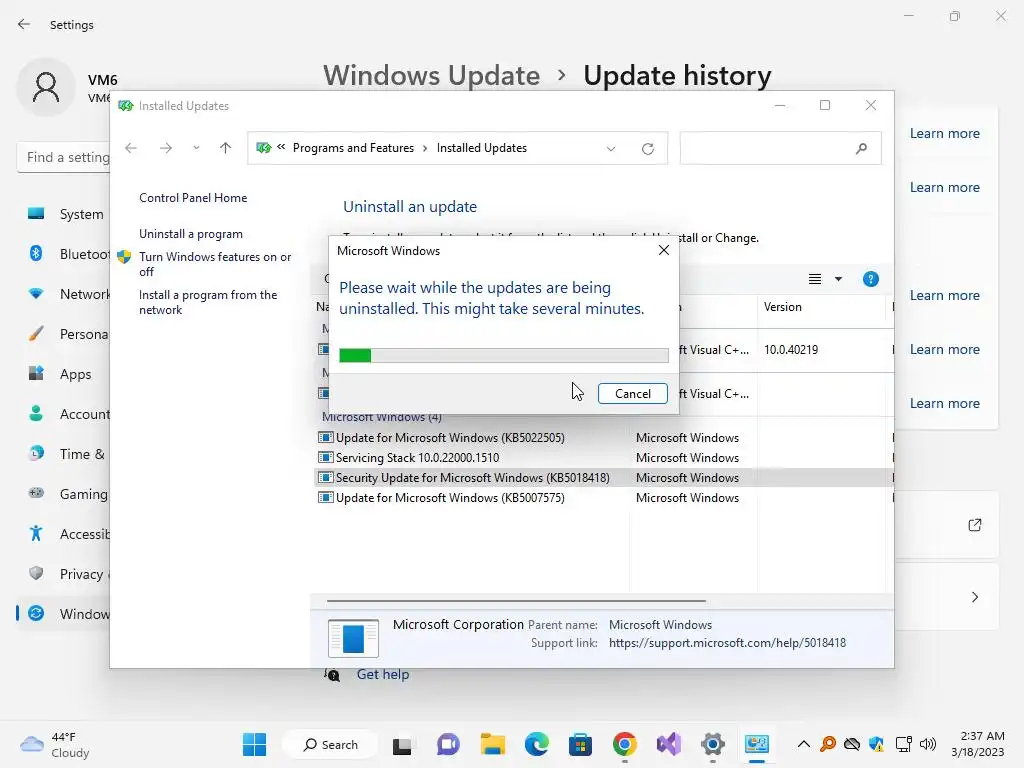Select Update for Microsoft Windows (KB5007575)
The image size is (1024, 768).
450,498
